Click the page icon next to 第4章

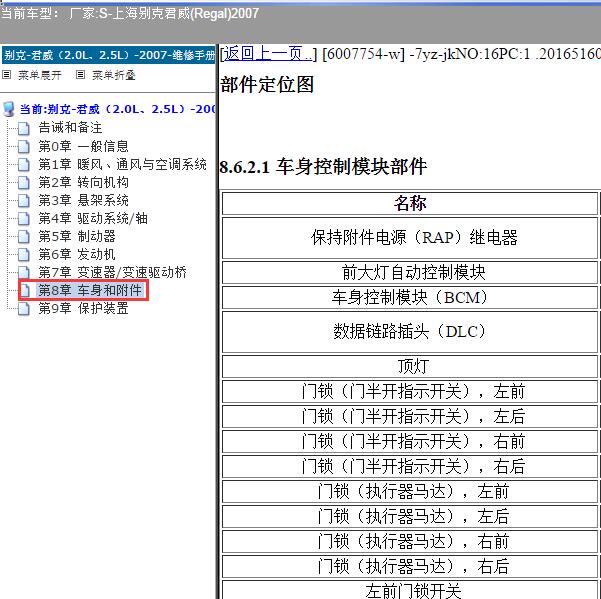coord(24,218)
